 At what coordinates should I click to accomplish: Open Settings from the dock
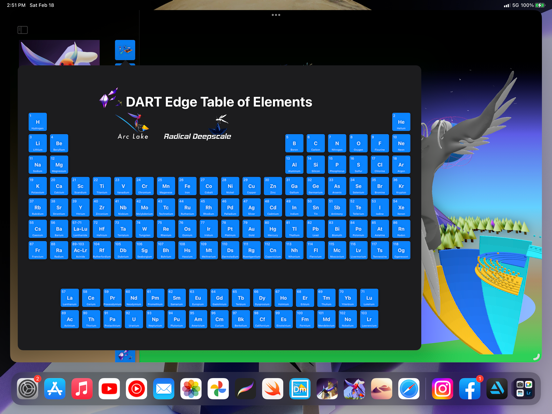point(27,389)
